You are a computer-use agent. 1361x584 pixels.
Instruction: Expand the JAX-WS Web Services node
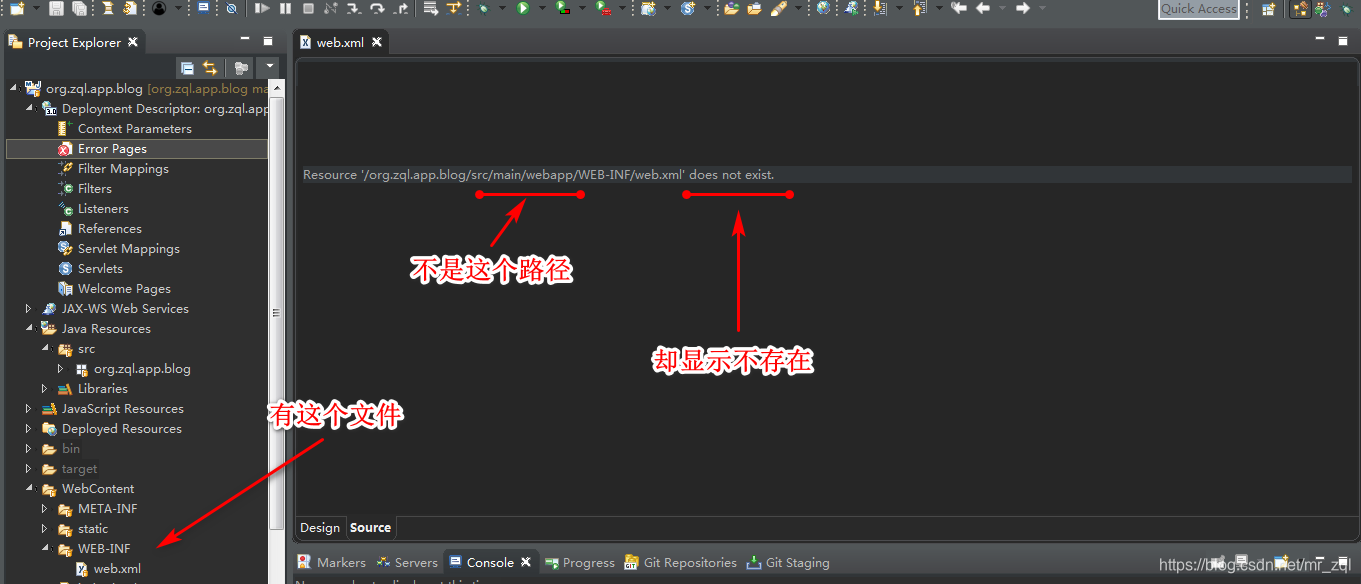[x=29, y=308]
